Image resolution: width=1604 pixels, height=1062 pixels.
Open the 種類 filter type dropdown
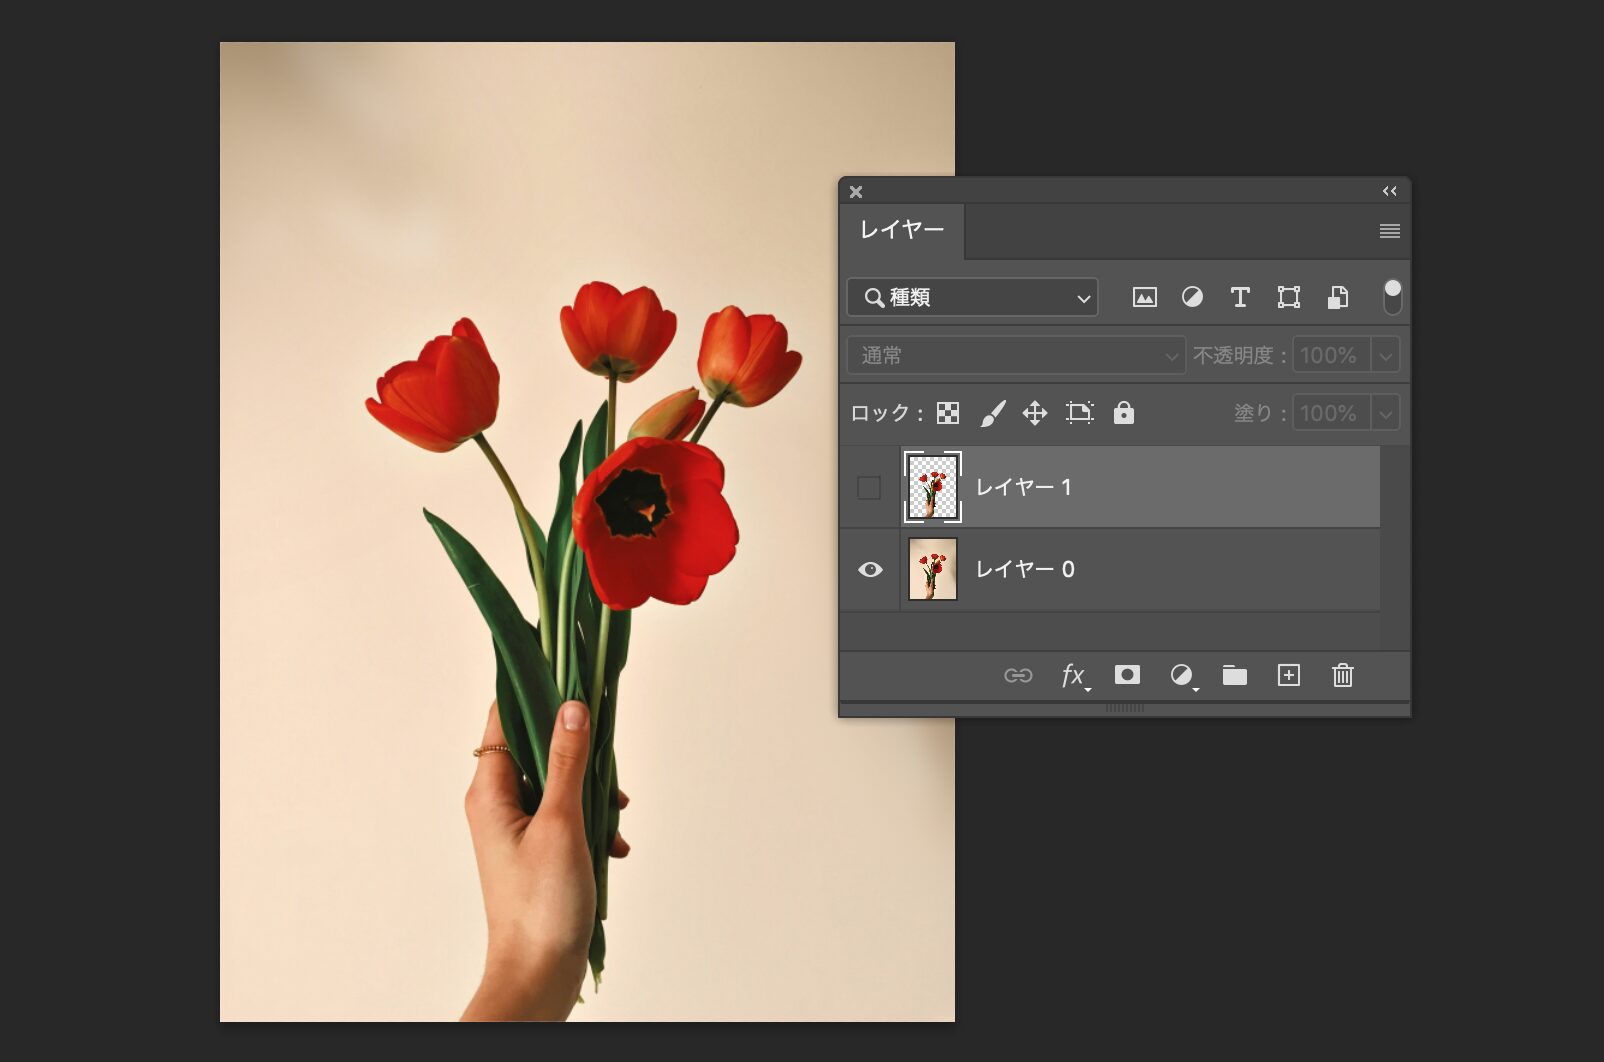[972, 297]
